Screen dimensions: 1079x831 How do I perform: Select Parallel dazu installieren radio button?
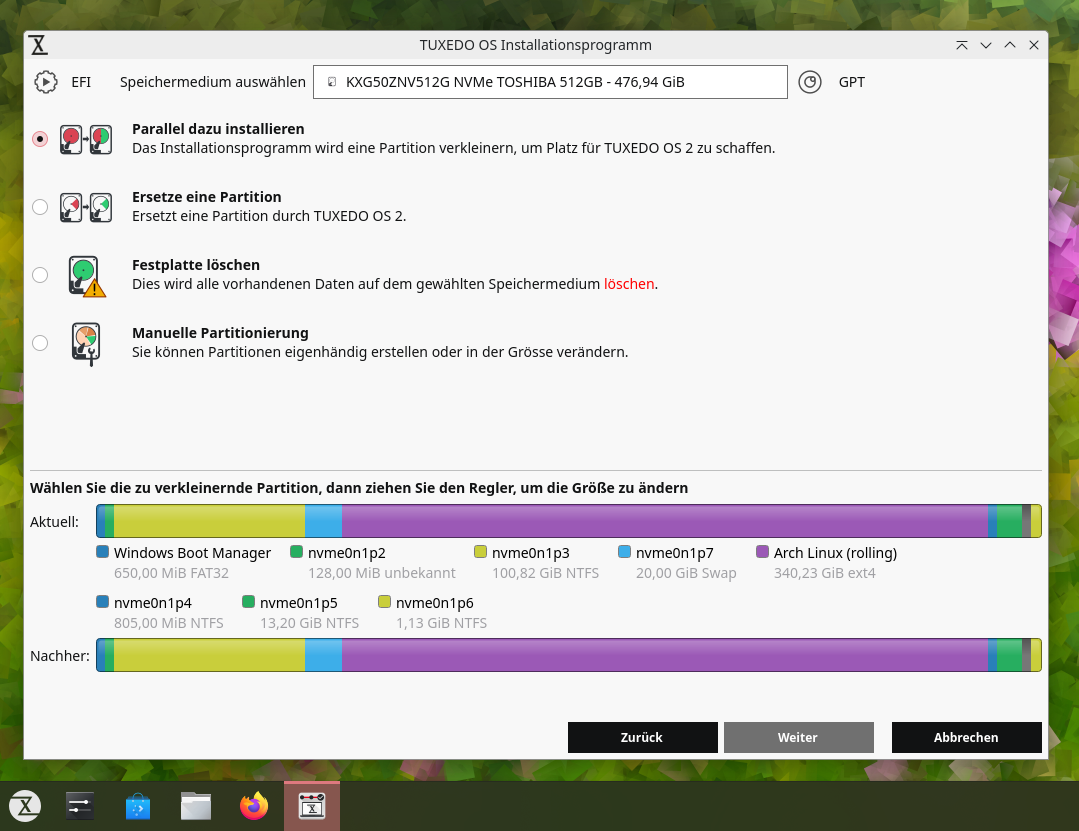[40, 139]
